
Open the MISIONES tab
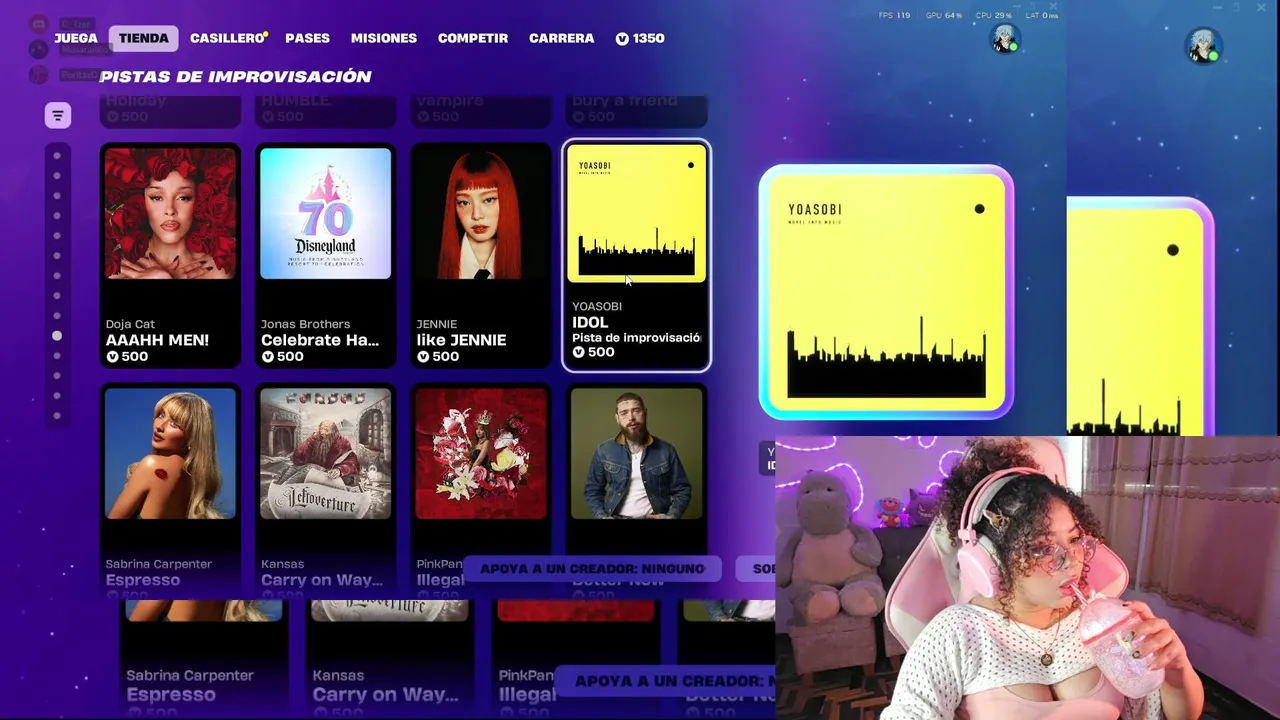pyautogui.click(x=384, y=38)
